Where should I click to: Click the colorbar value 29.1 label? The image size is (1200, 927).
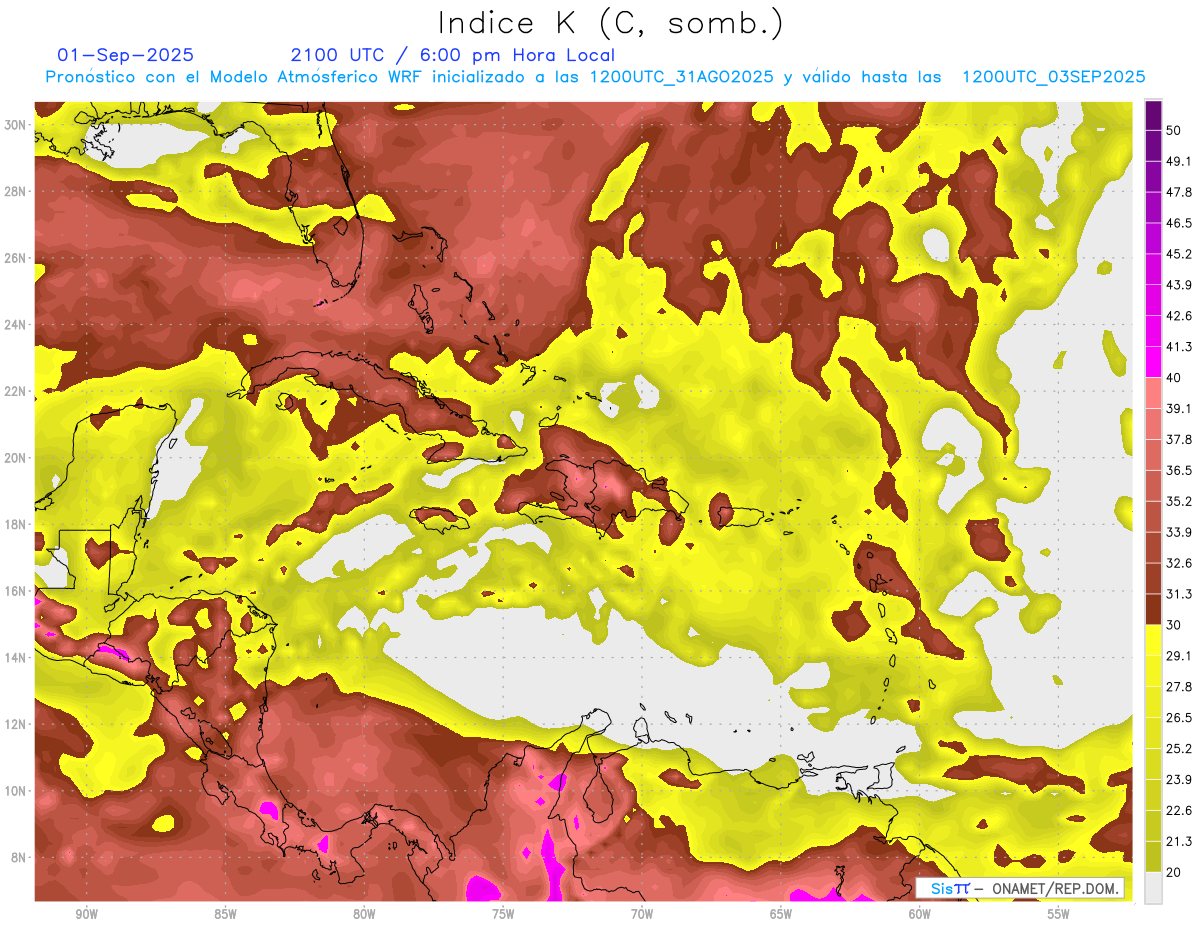coord(1179,656)
